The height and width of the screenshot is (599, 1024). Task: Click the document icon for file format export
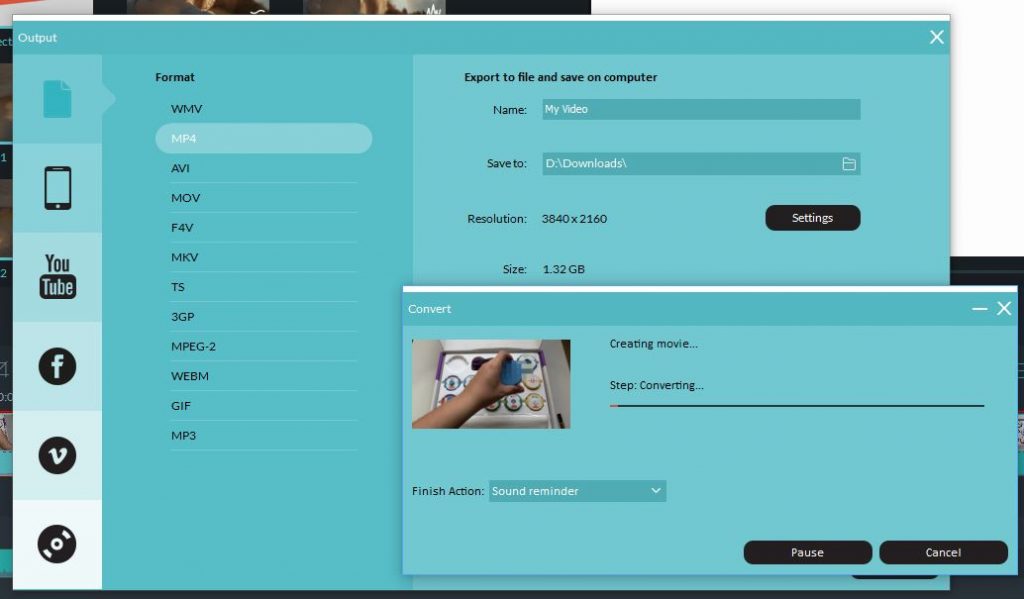point(57,97)
